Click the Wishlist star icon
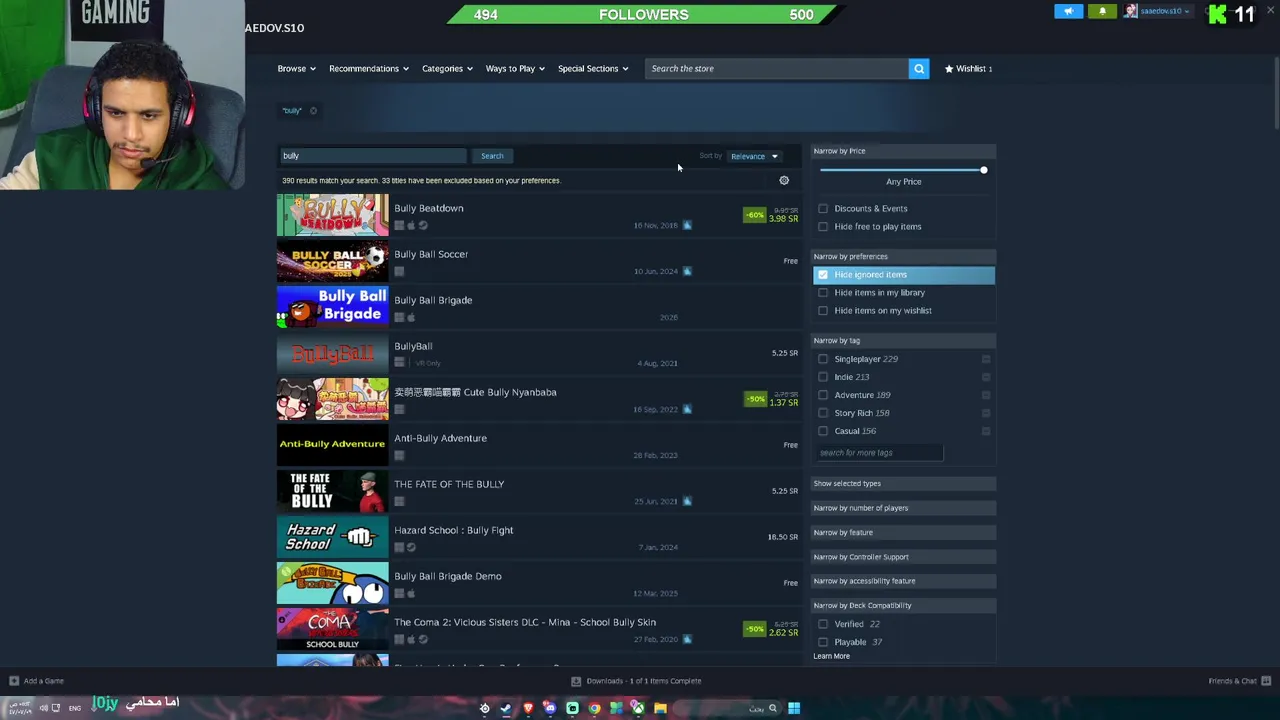1280x720 pixels. pyautogui.click(x=949, y=69)
